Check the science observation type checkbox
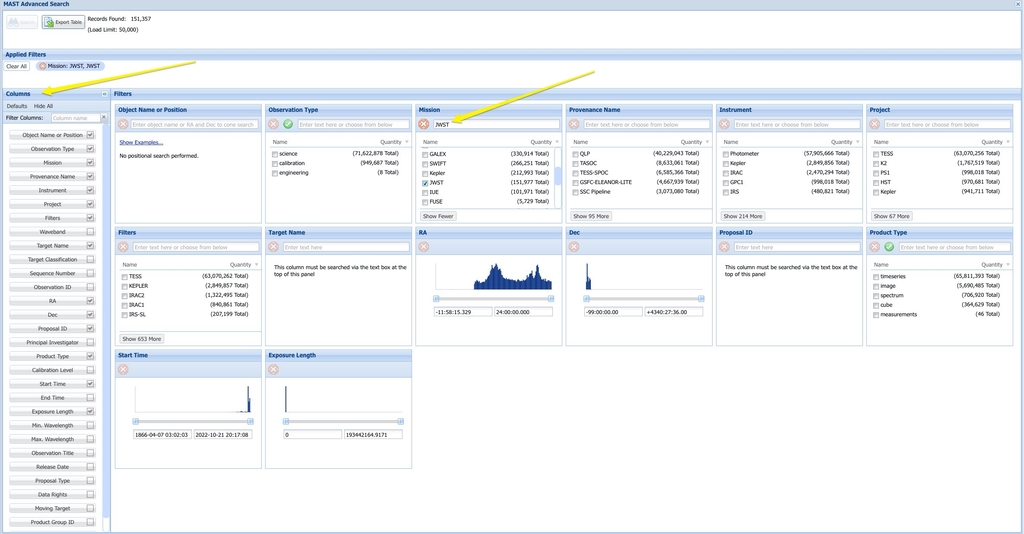Image resolution: width=1024 pixels, height=534 pixels. [275, 154]
